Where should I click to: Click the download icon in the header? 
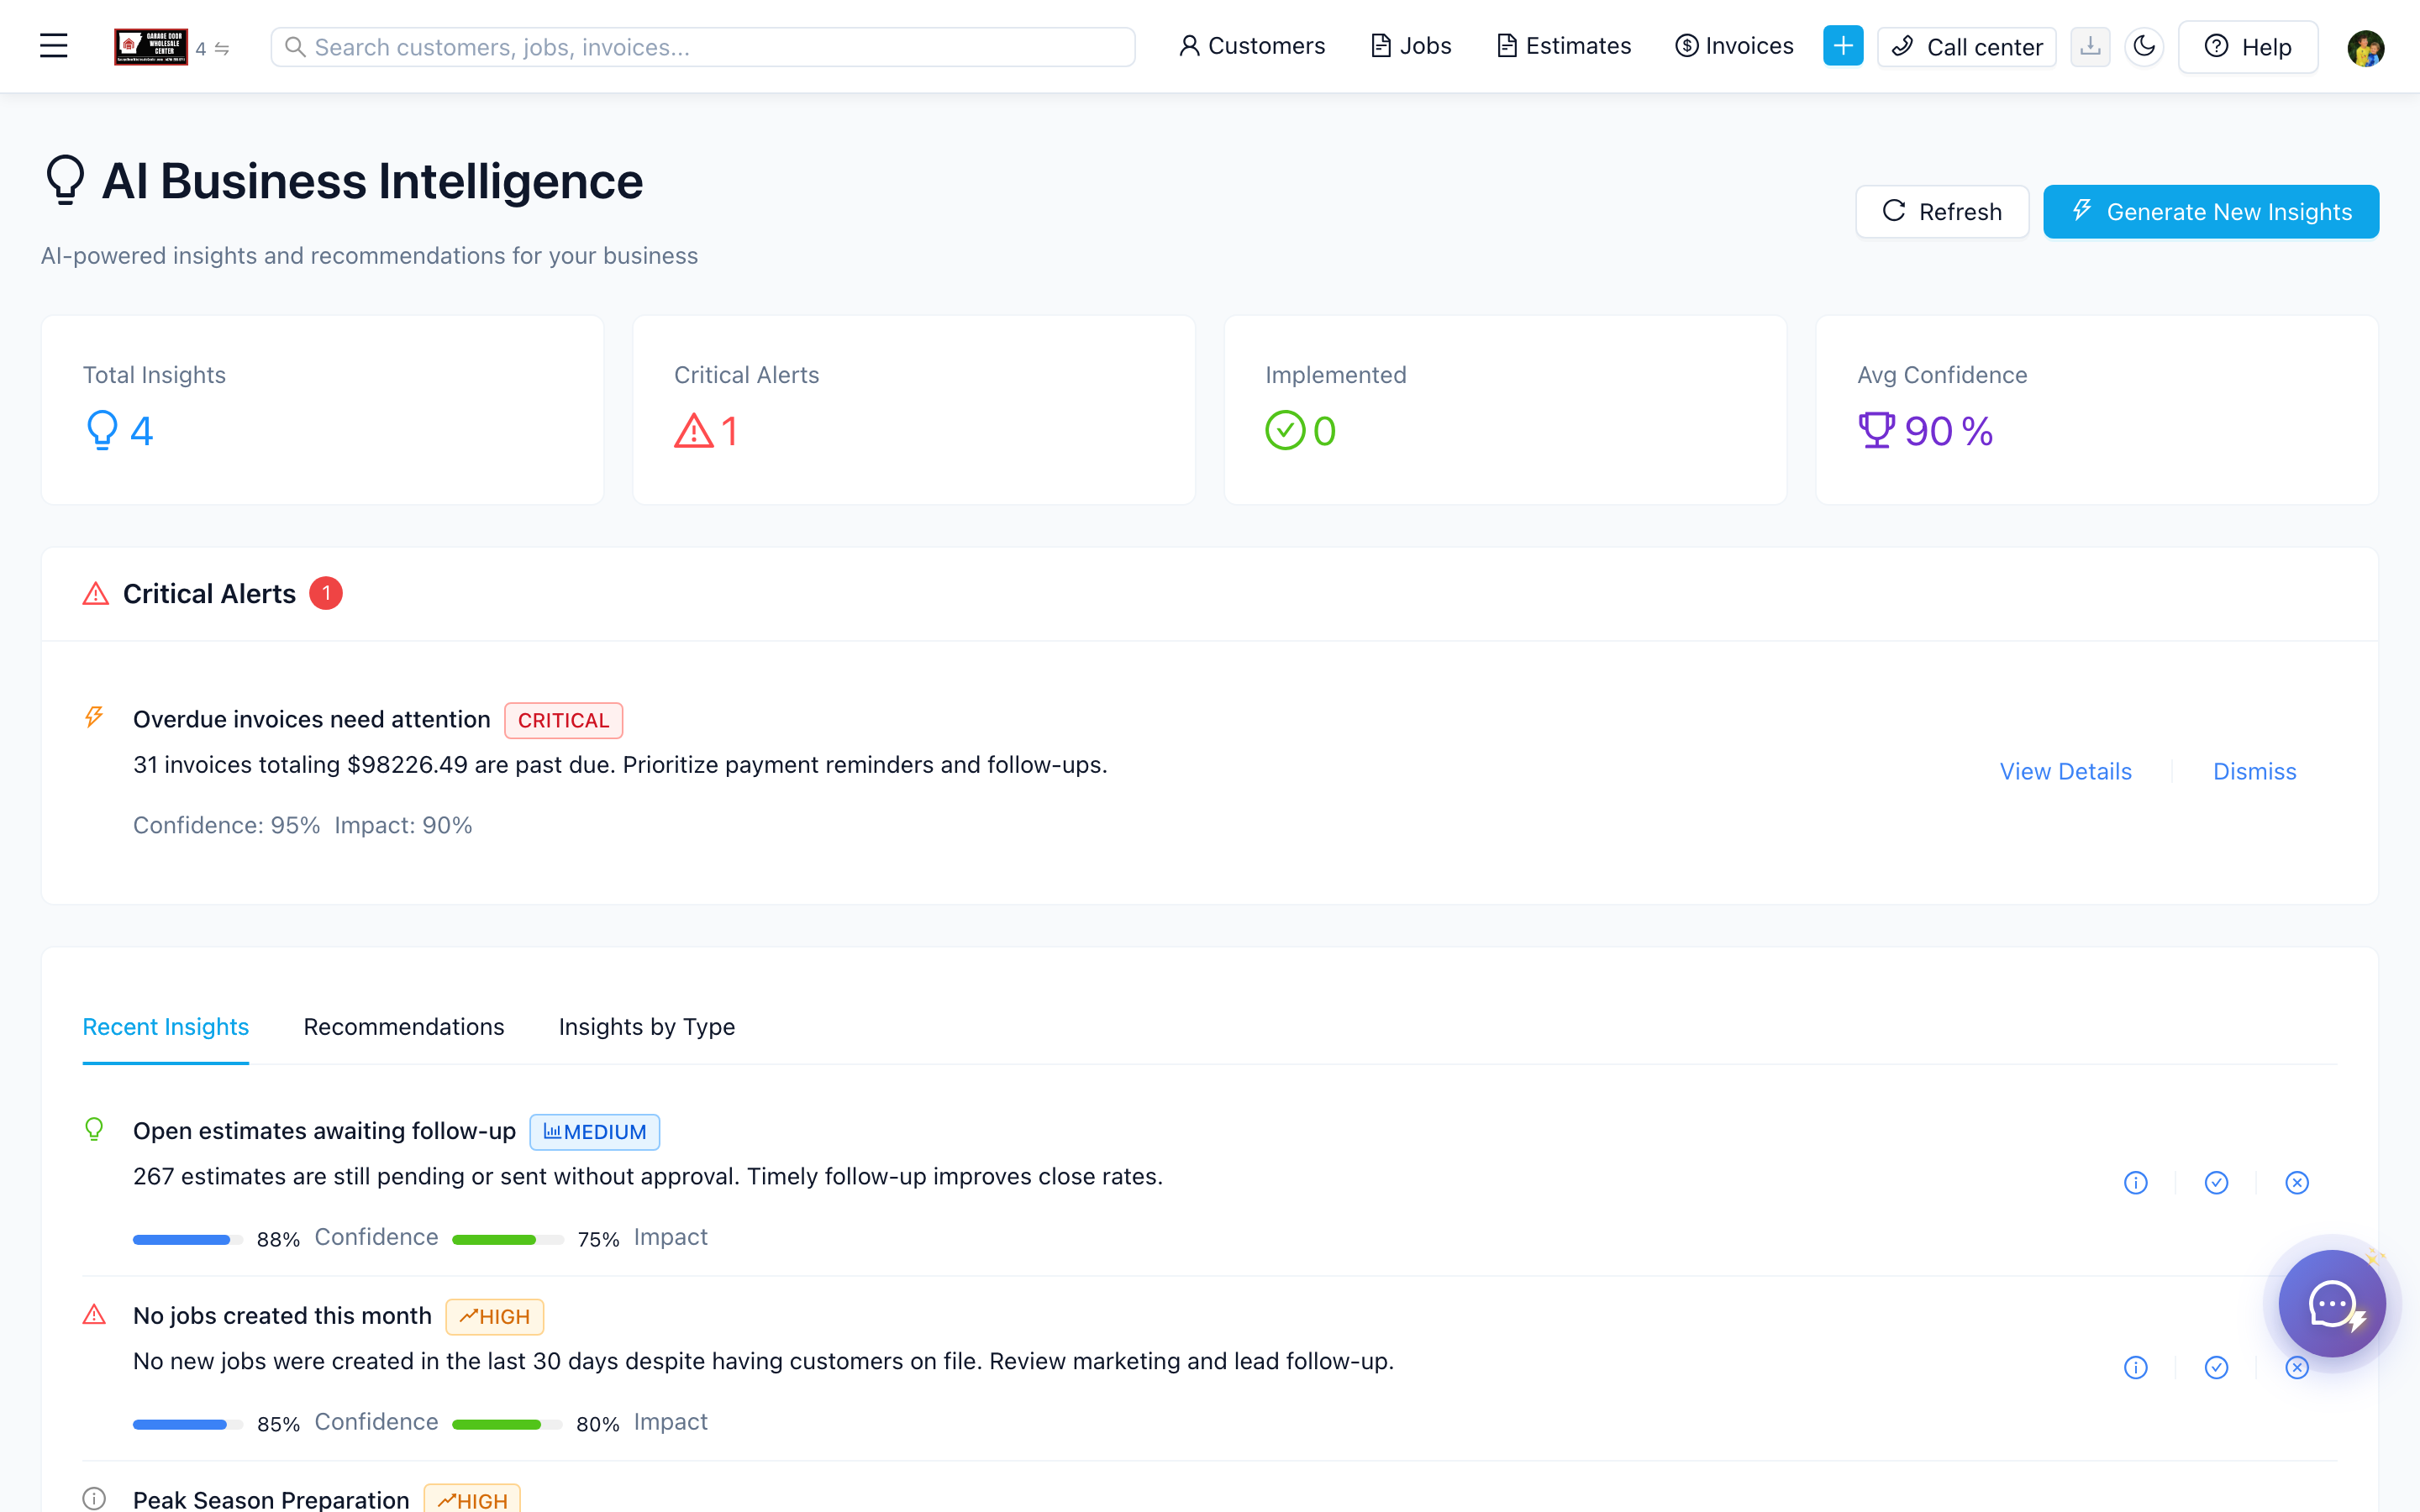2090,47
